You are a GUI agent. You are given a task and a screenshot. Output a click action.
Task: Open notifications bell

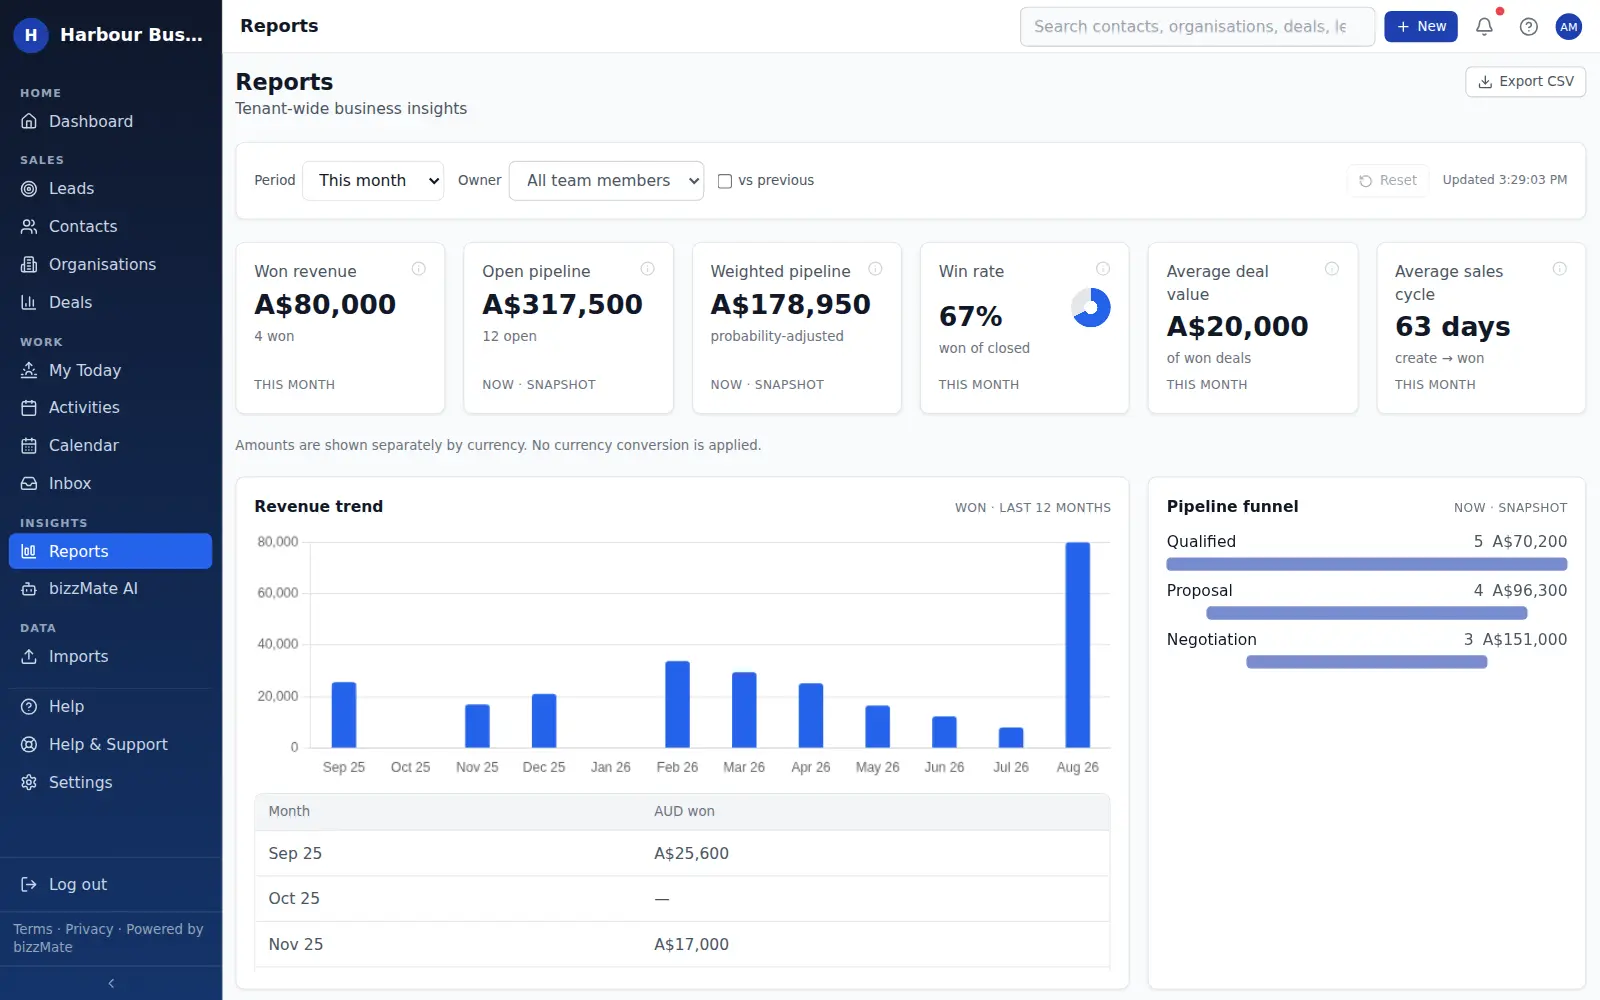1484,27
